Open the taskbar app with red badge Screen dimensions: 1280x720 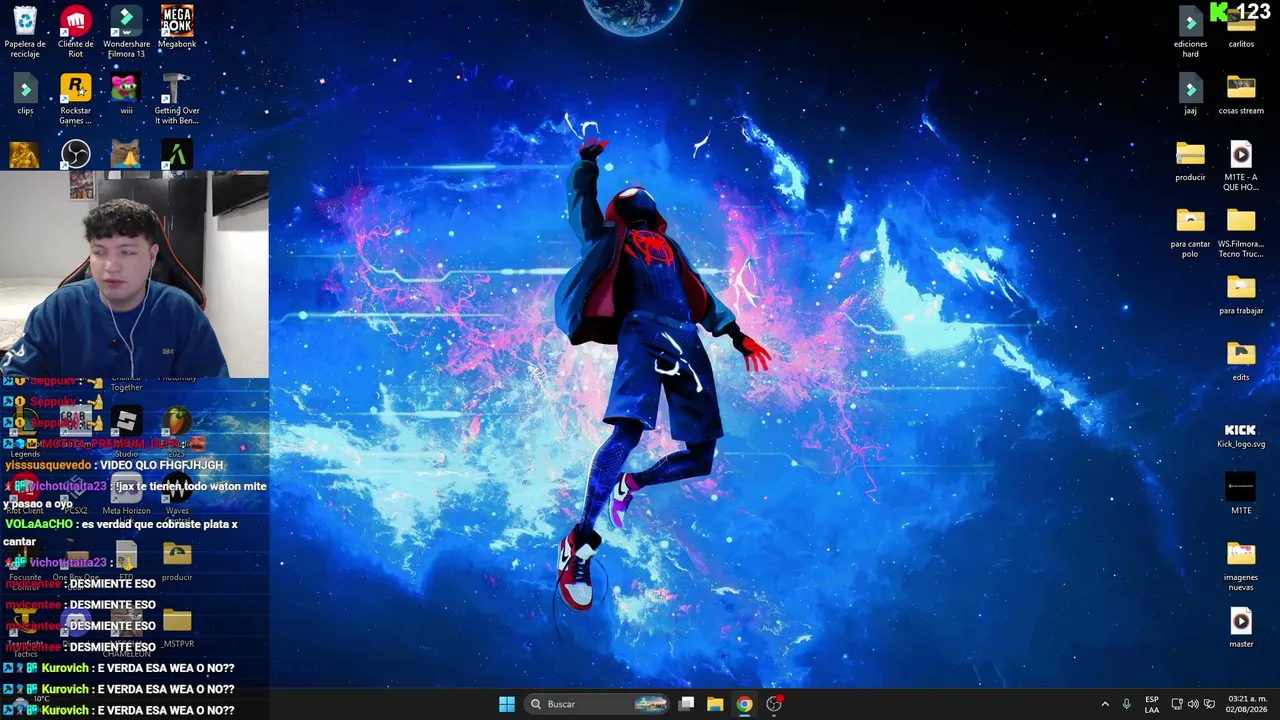pyautogui.click(x=773, y=704)
